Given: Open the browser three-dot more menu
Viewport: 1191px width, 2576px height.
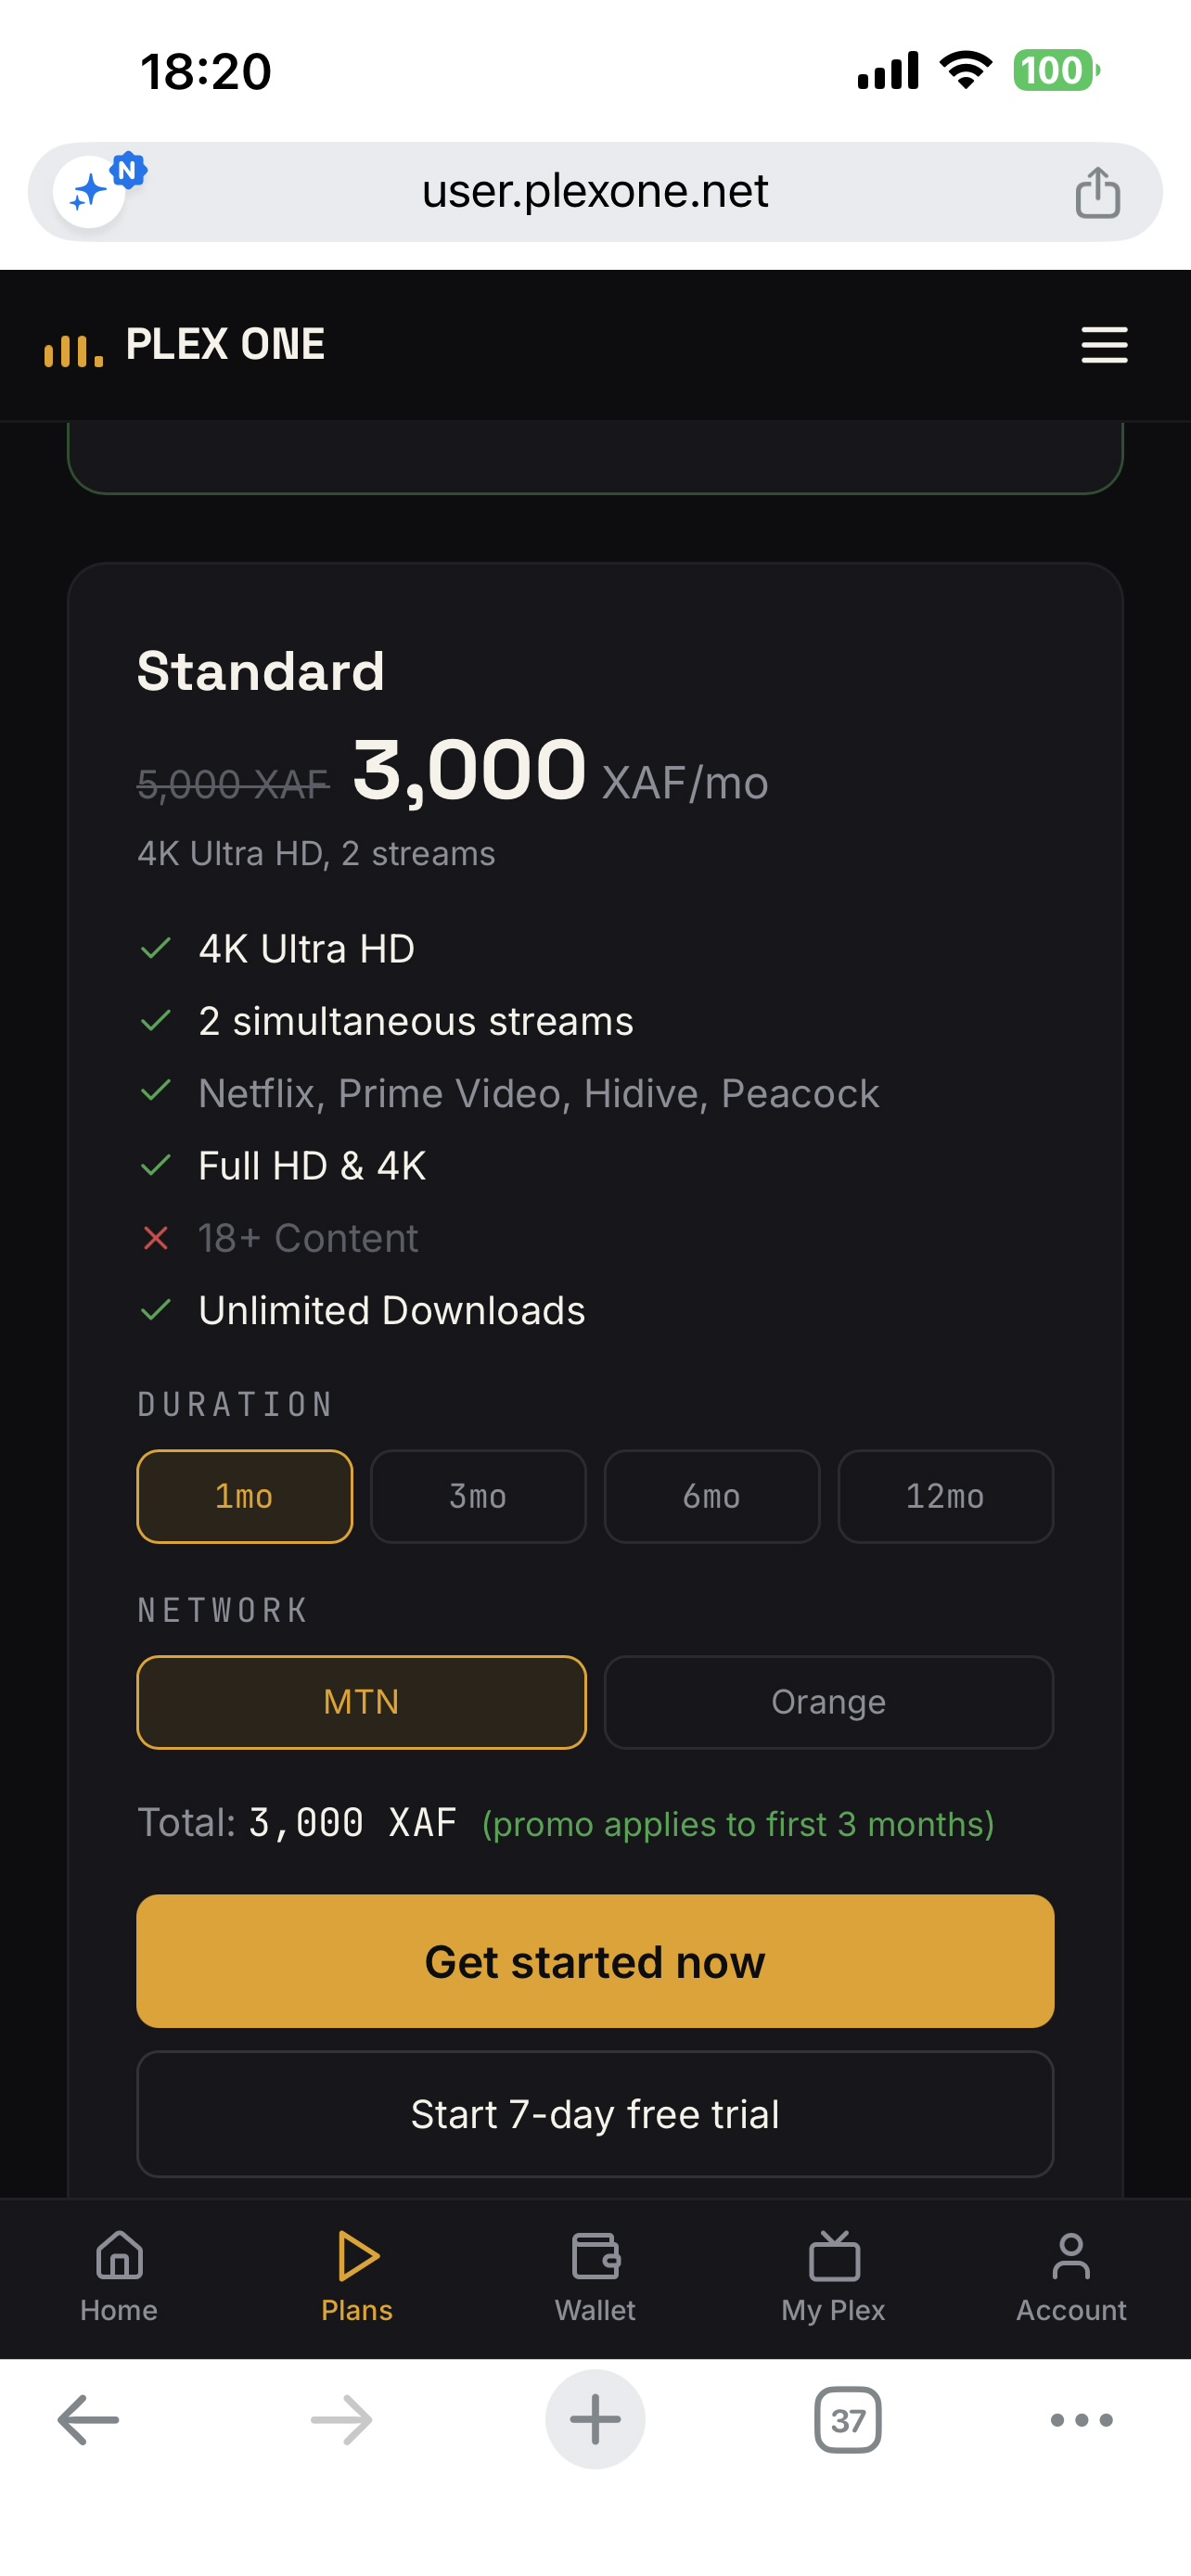Looking at the screenshot, I should coord(1081,2420).
